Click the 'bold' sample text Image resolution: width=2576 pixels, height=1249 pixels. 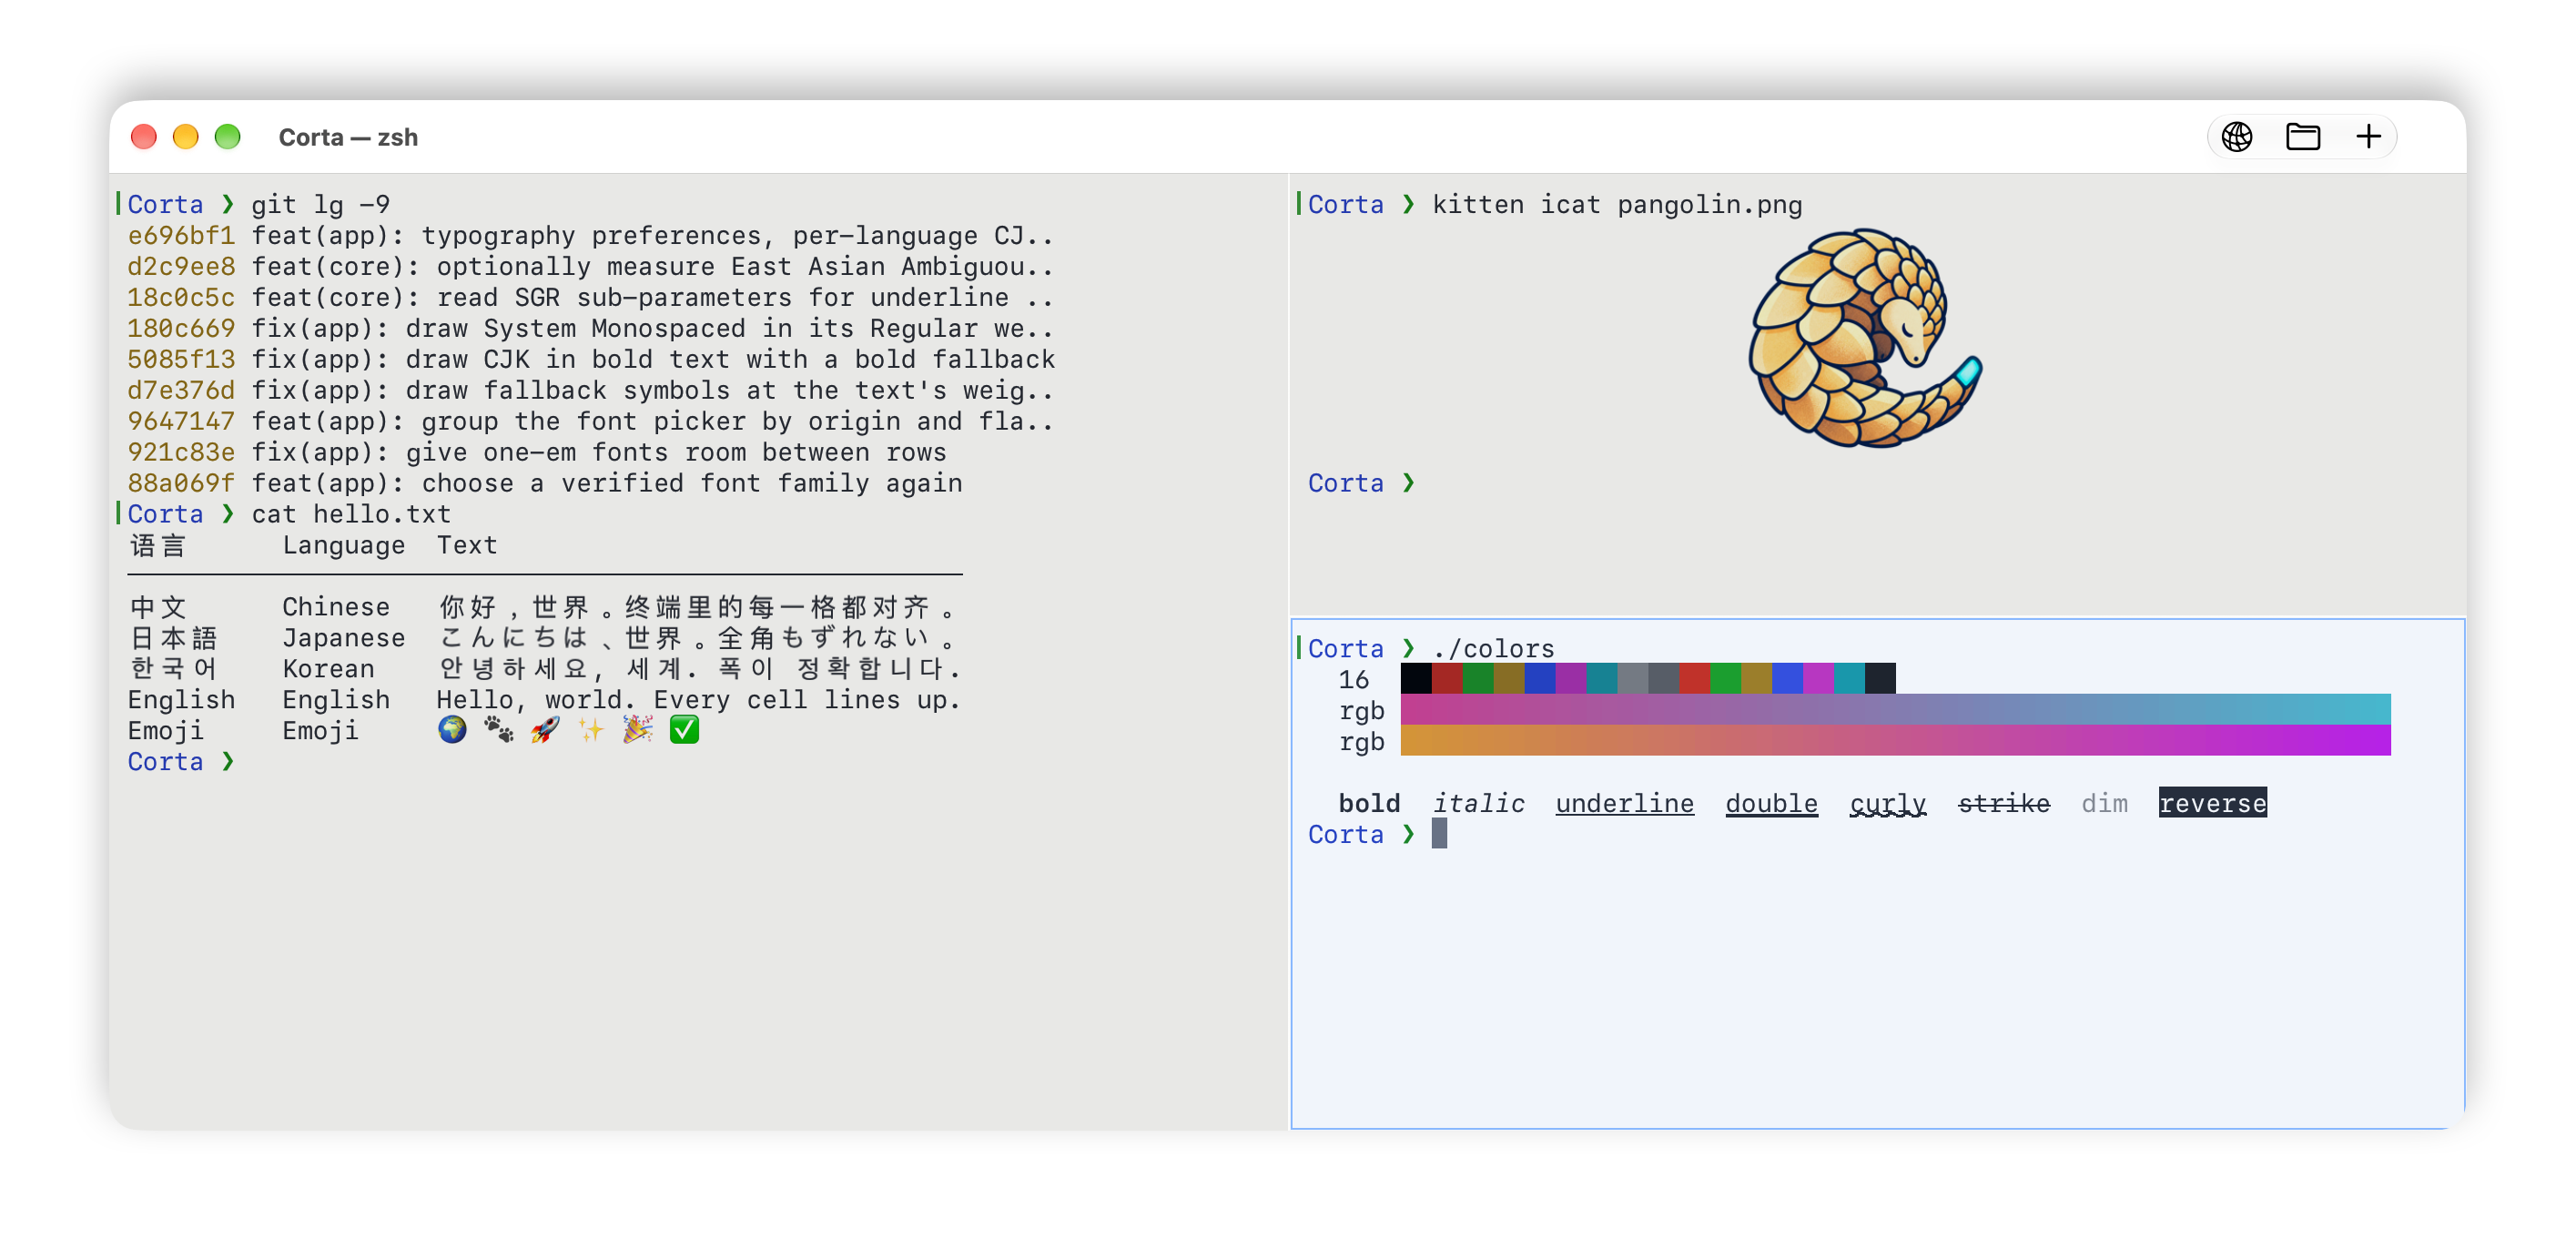1369,803
